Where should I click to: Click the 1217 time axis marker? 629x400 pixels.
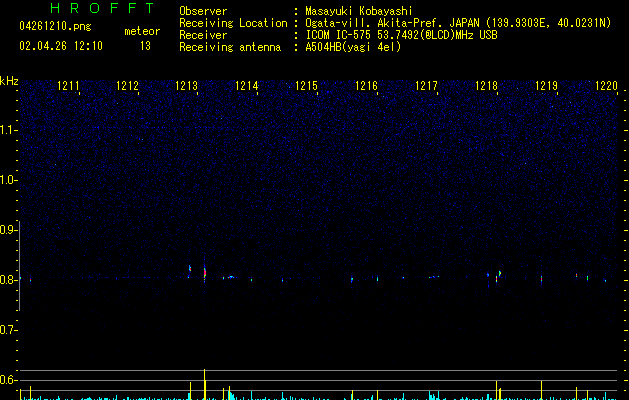426,86
